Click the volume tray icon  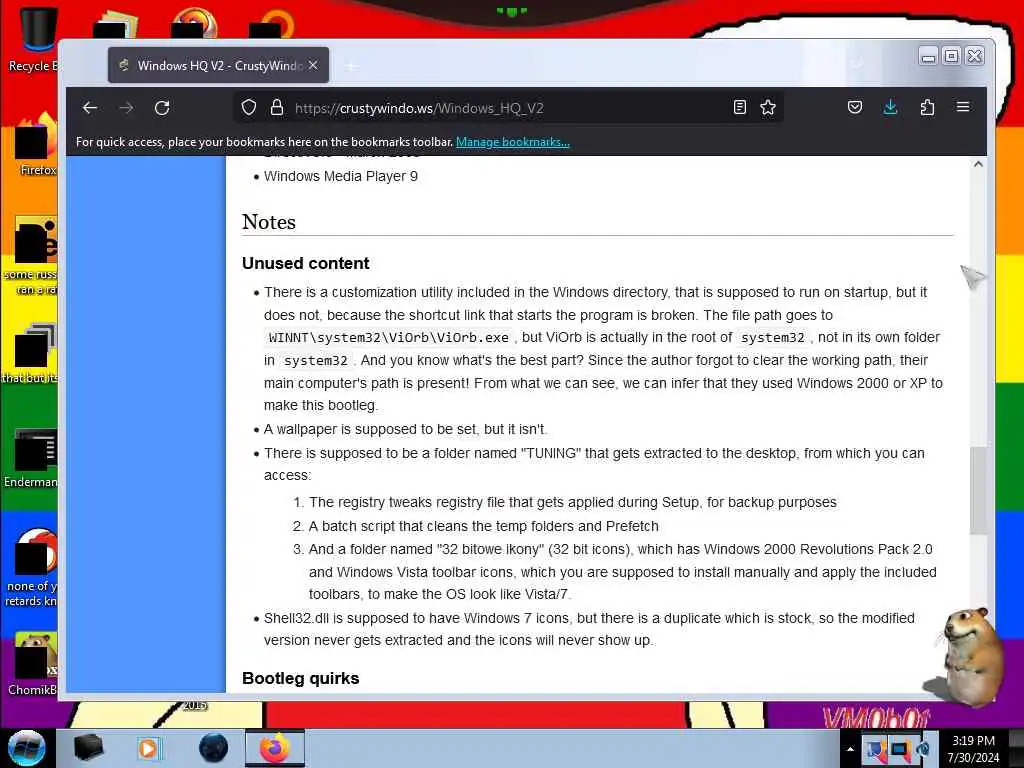(924, 750)
